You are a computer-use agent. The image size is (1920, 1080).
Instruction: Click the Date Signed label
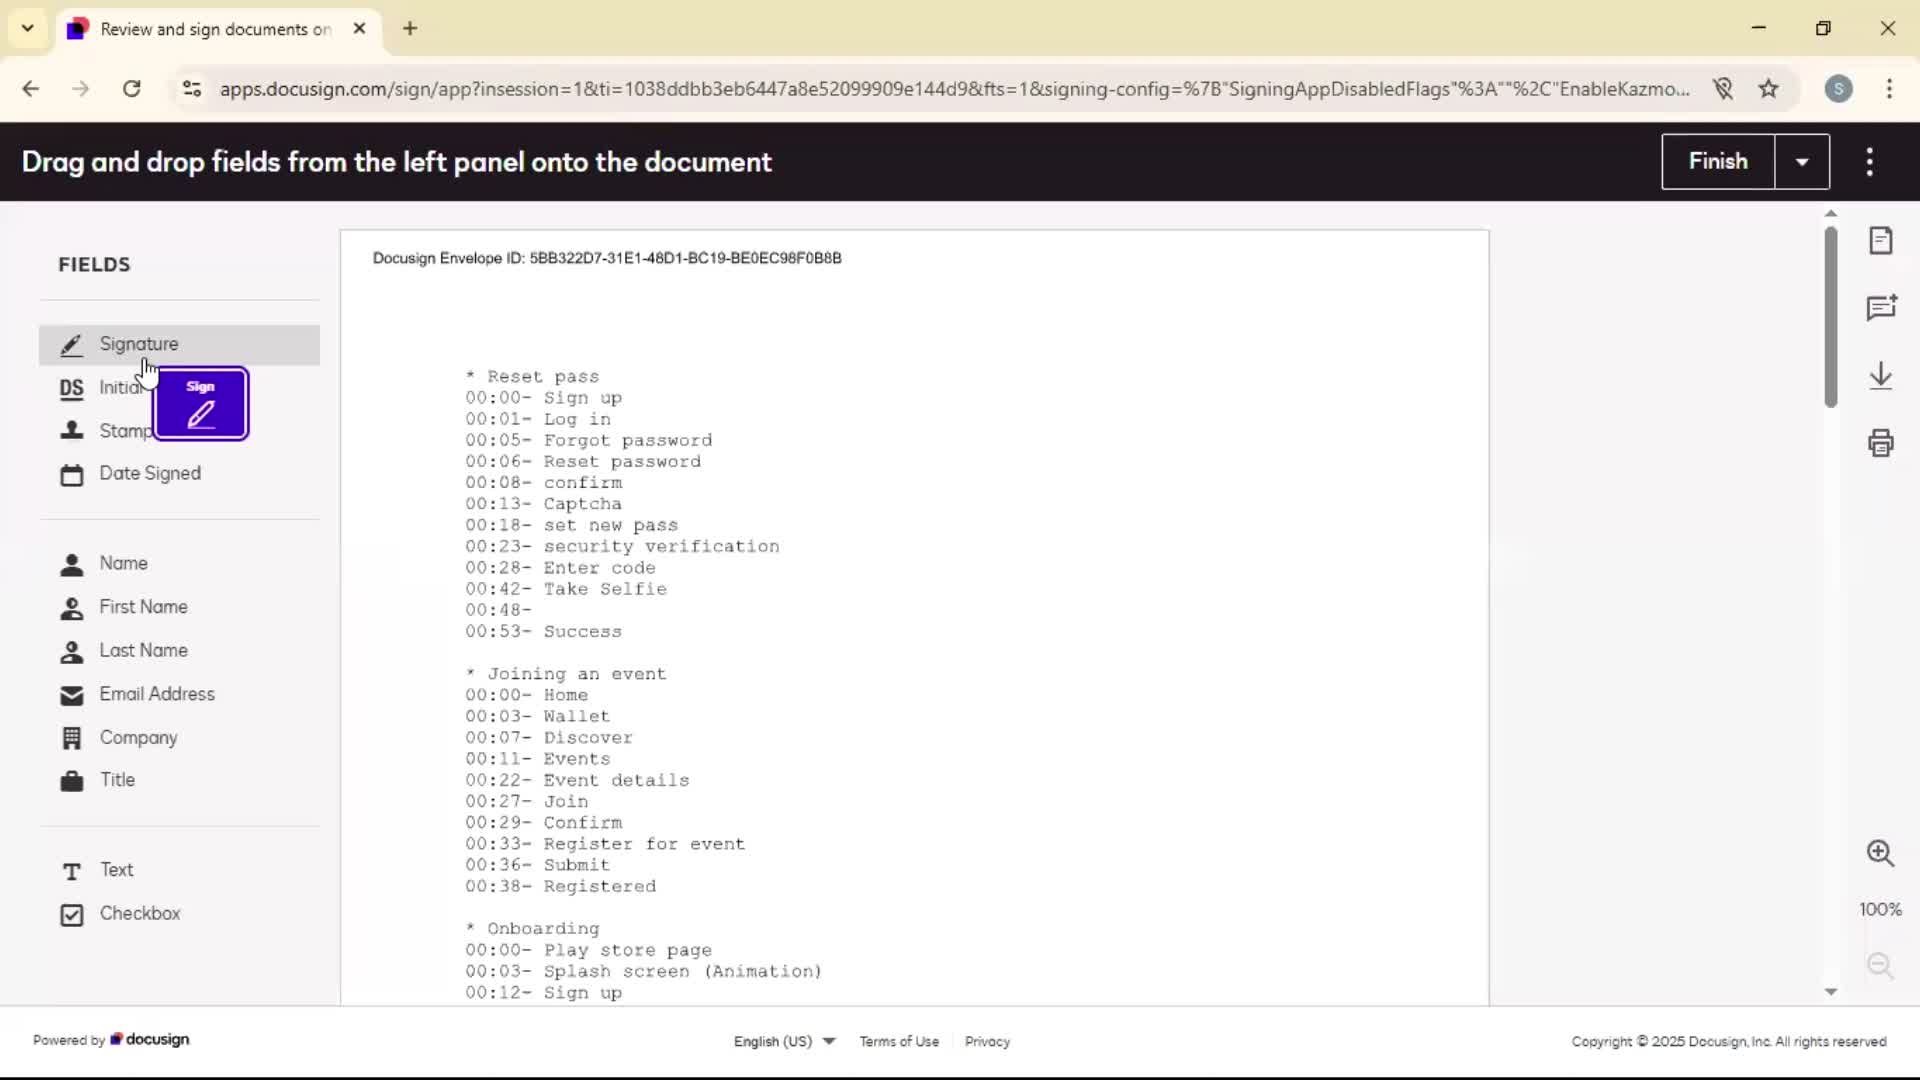coord(150,474)
